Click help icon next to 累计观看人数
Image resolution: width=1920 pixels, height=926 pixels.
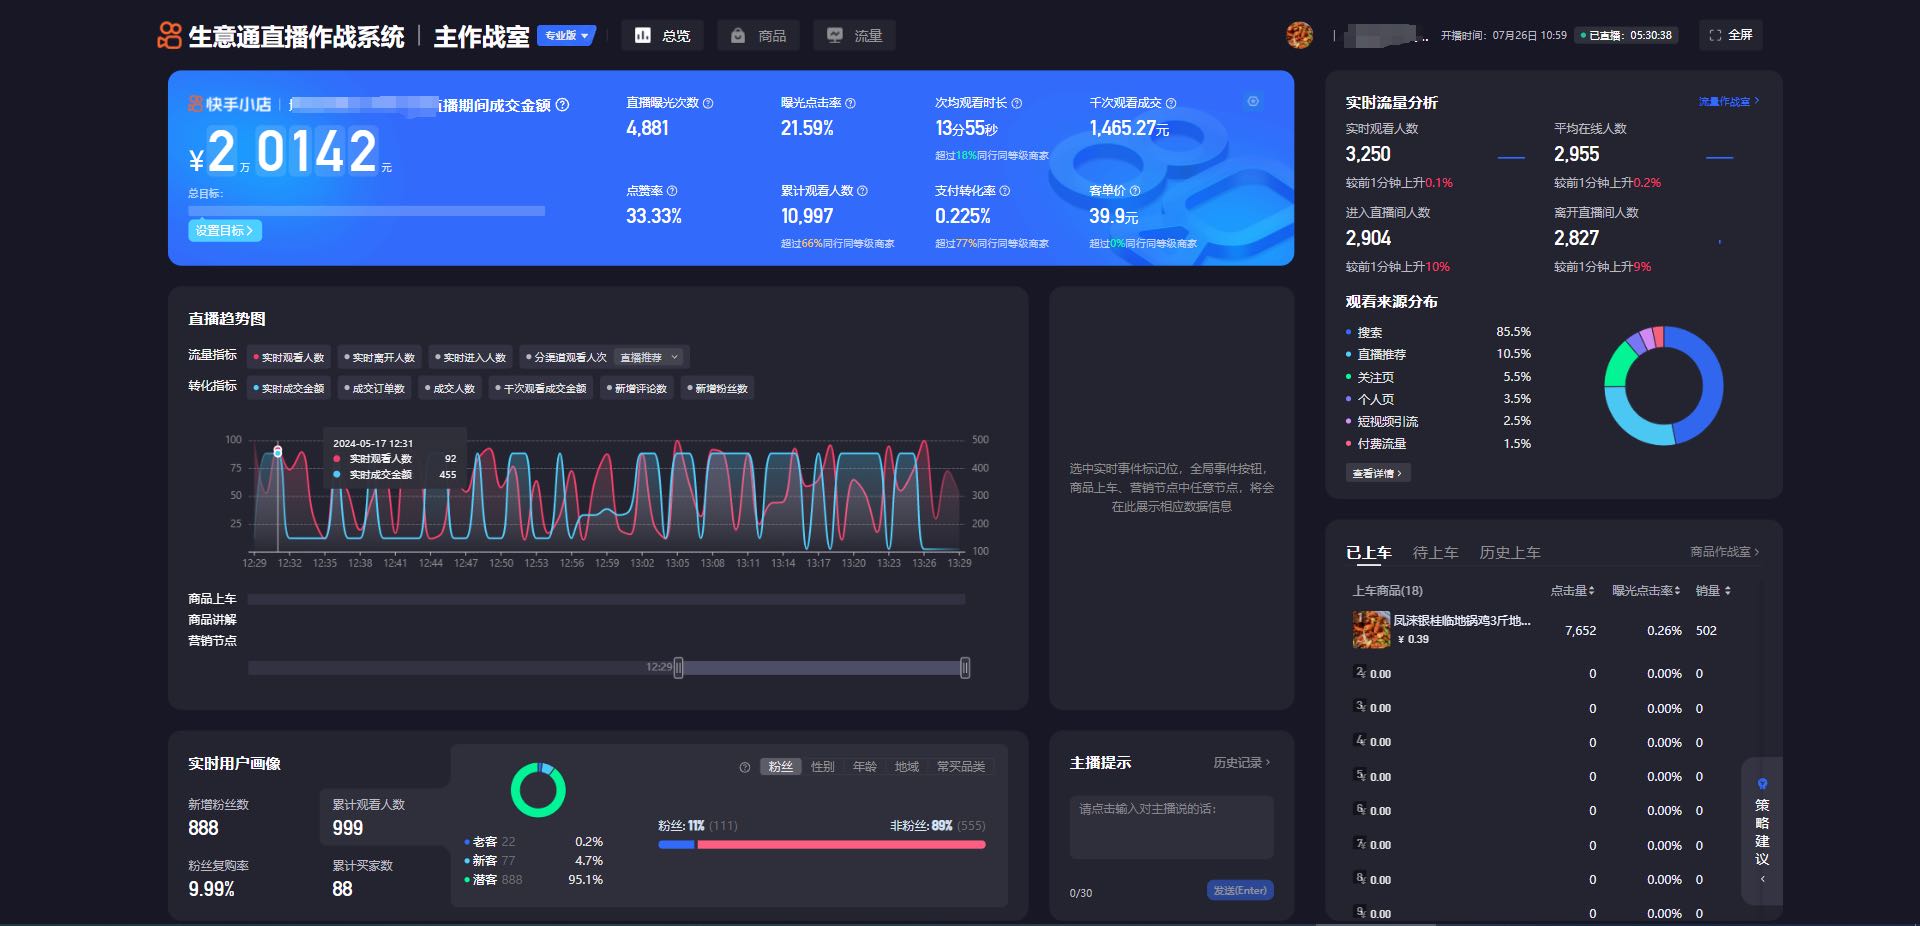click(862, 191)
